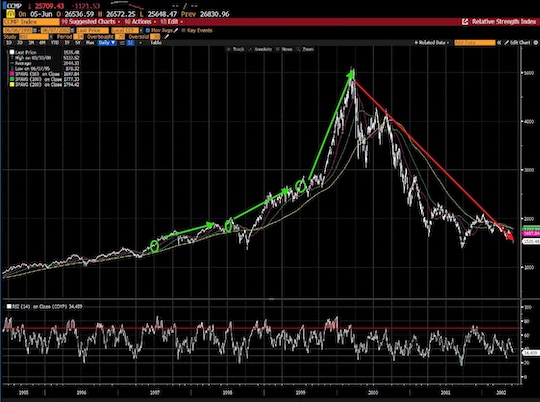Select the 6M range tab
The width and height of the screenshot is (540, 402).
point(42,43)
